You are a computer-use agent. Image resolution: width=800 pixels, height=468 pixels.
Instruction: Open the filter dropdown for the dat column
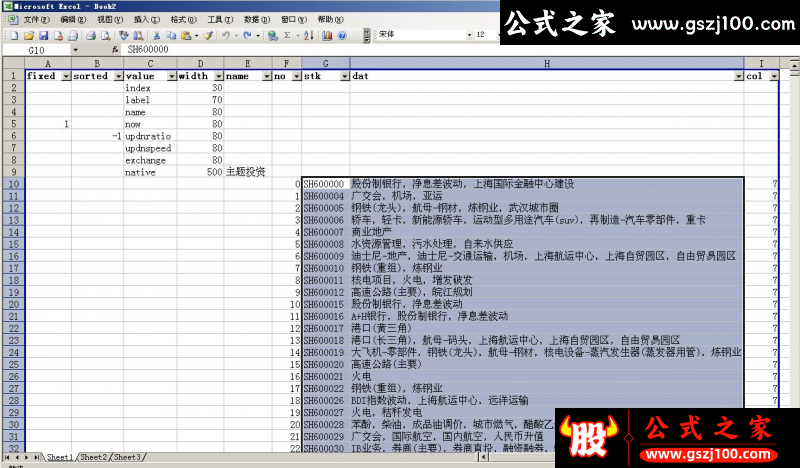[x=739, y=76]
